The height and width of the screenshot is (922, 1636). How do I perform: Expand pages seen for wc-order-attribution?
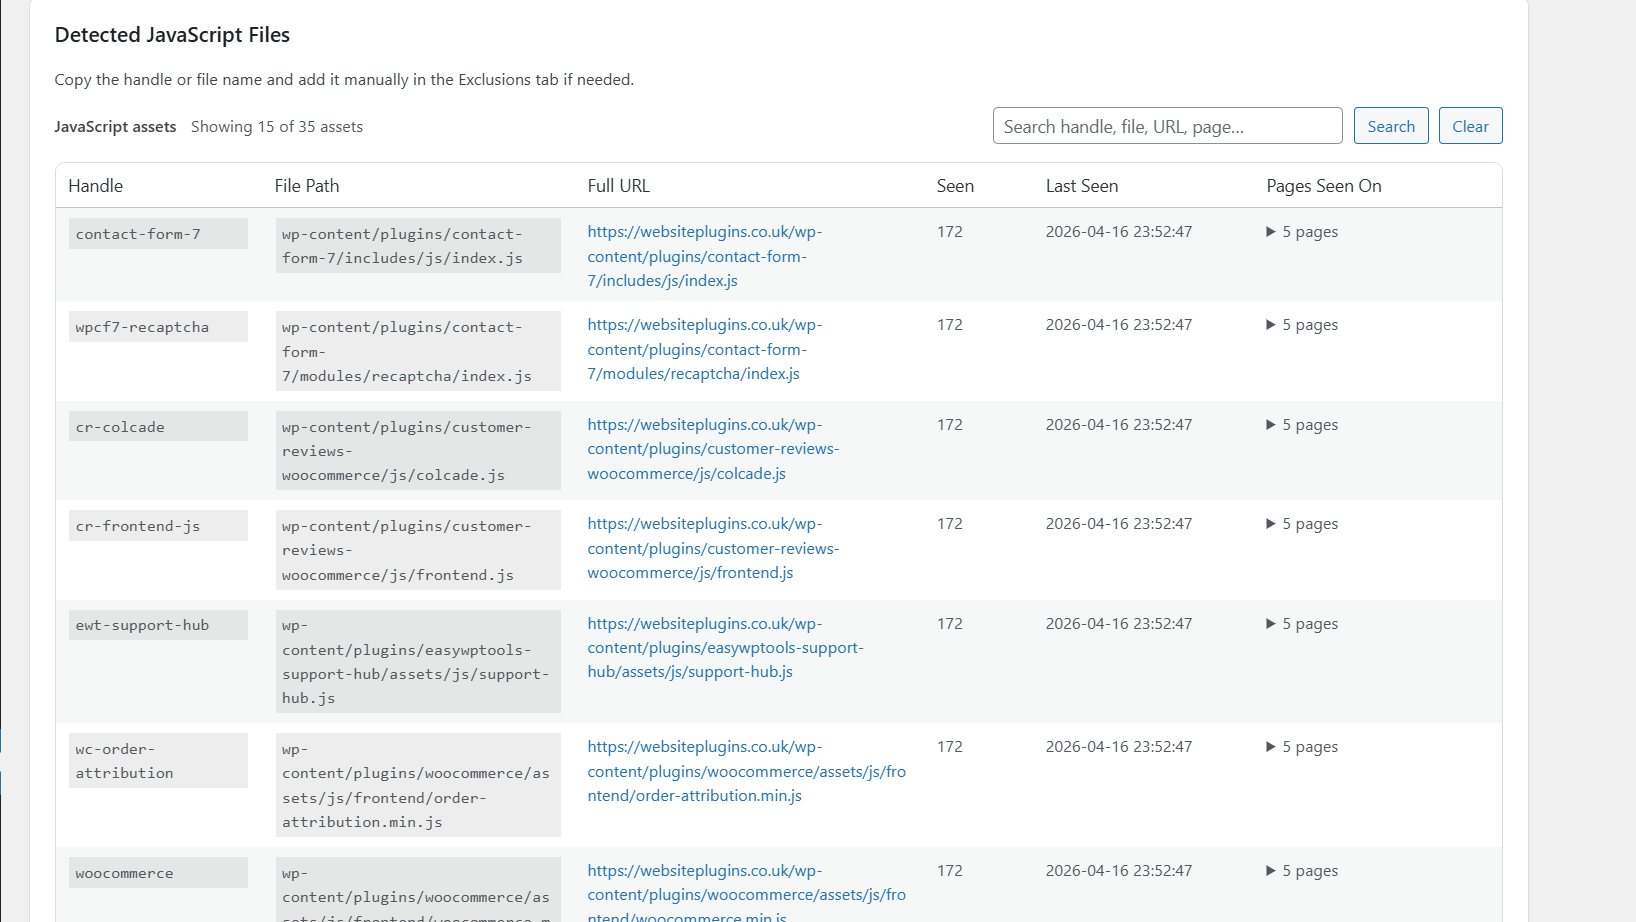tap(1300, 746)
